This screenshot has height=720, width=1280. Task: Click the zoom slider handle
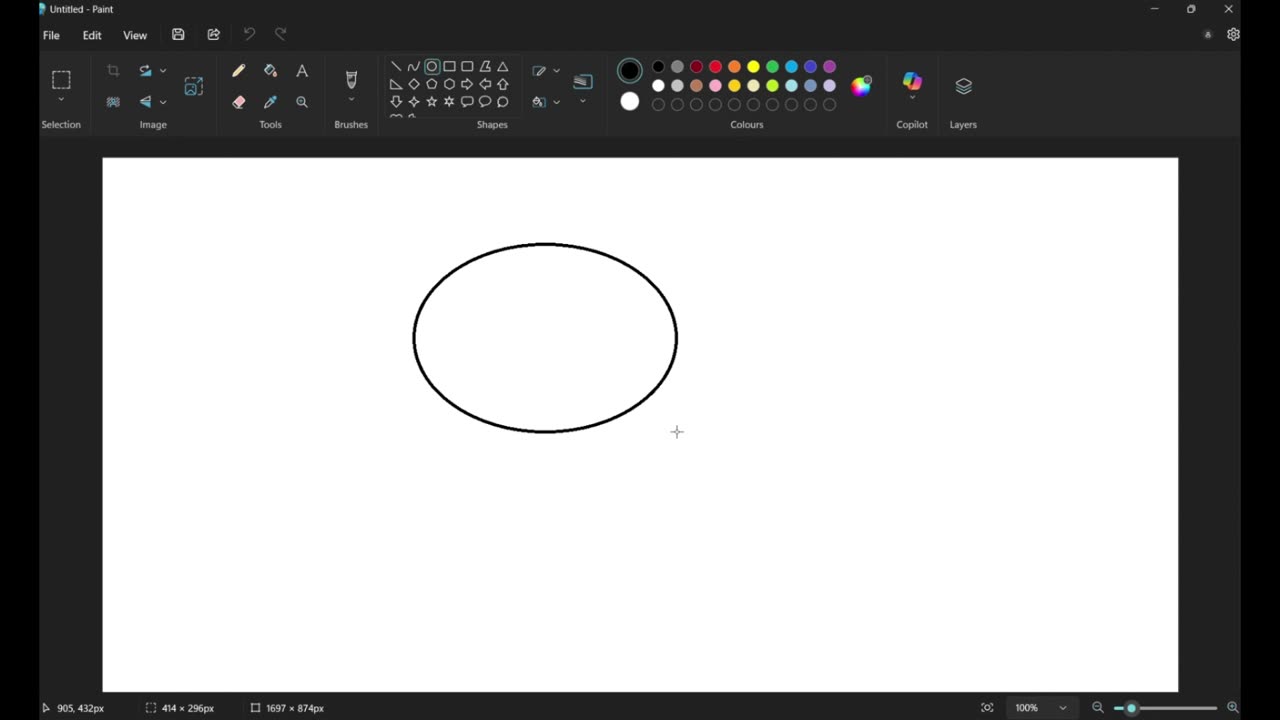click(1131, 708)
